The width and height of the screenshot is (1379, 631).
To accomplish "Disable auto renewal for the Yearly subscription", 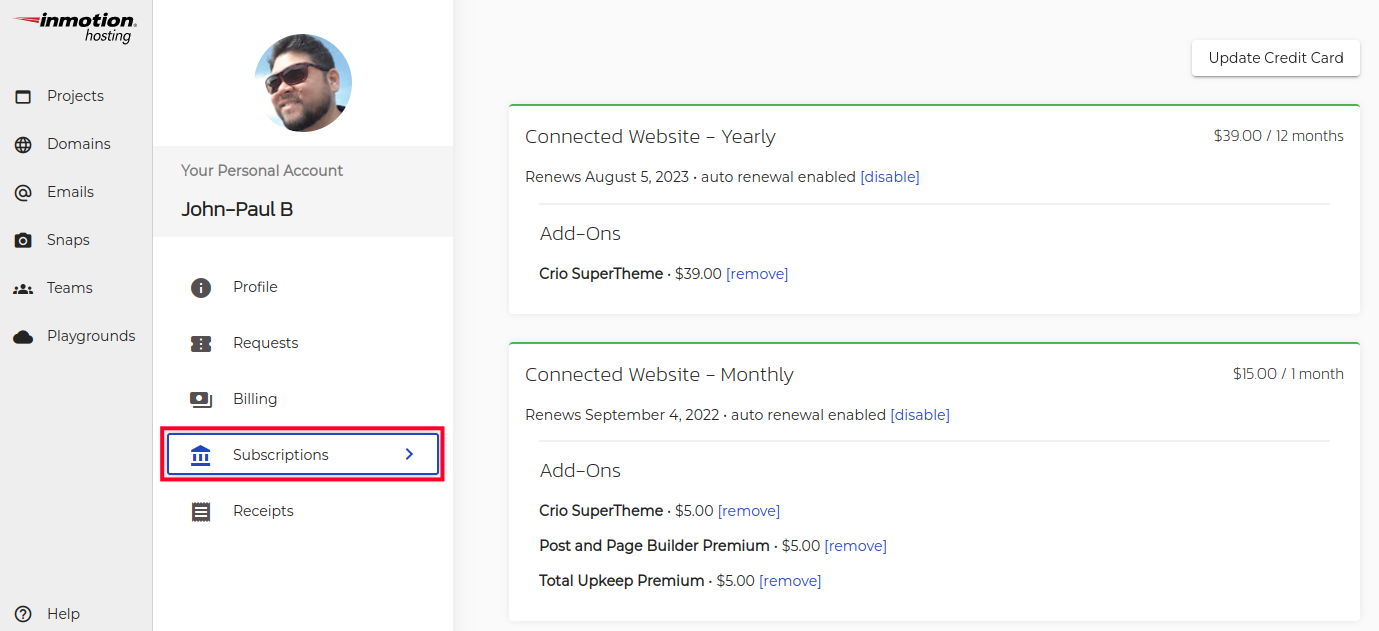I will [889, 177].
